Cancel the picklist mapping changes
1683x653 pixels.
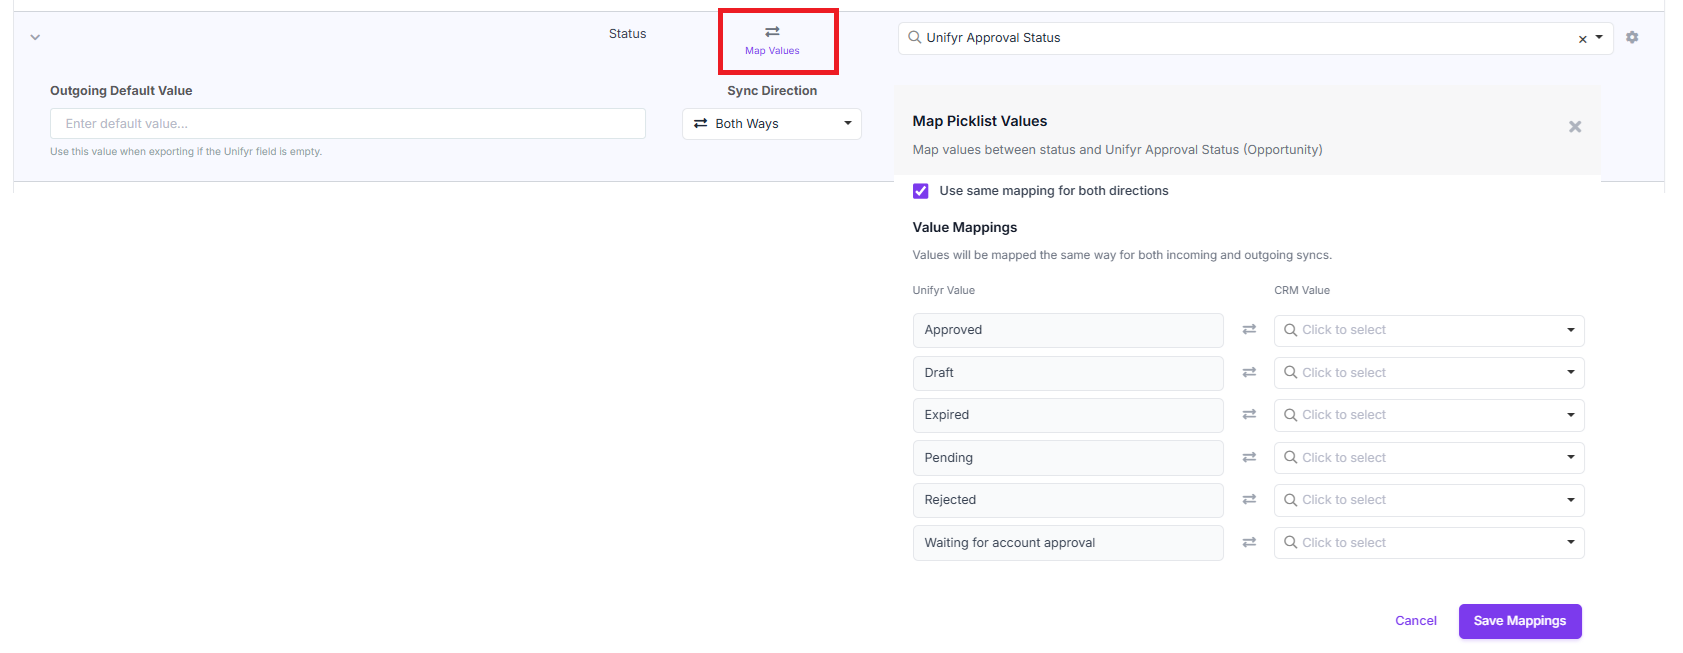(1416, 621)
